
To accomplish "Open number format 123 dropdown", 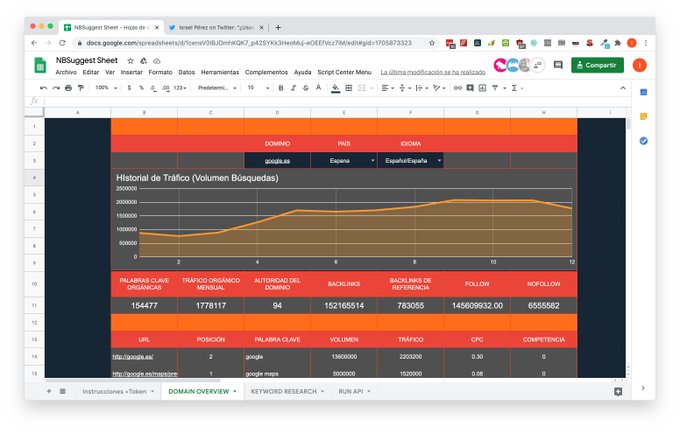I will click(180, 88).
